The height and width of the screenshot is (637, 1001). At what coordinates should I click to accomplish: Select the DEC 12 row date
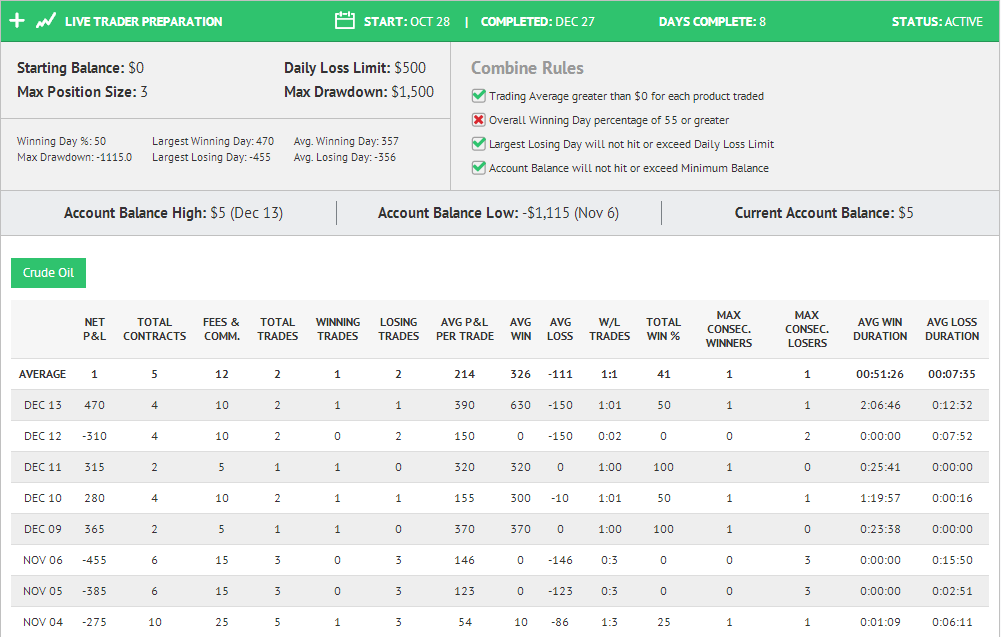(x=43, y=436)
